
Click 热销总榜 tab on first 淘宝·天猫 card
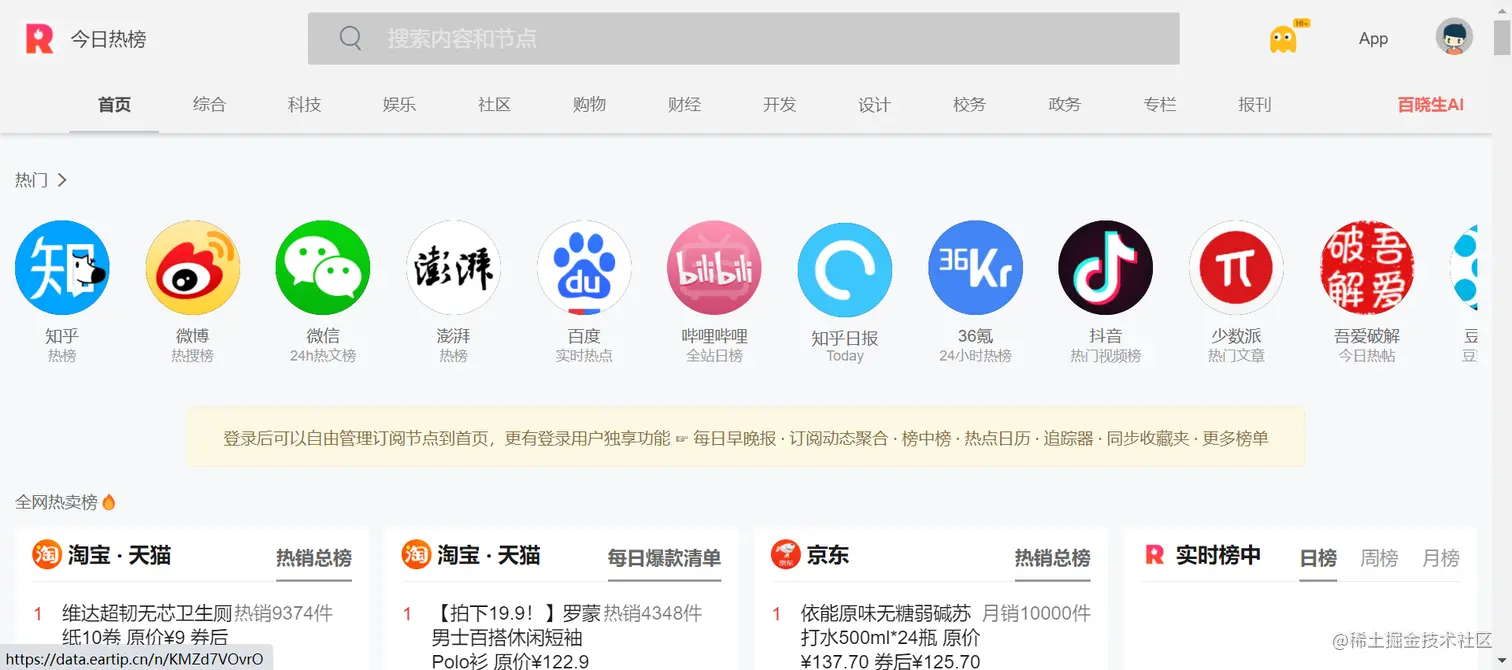[x=314, y=558]
